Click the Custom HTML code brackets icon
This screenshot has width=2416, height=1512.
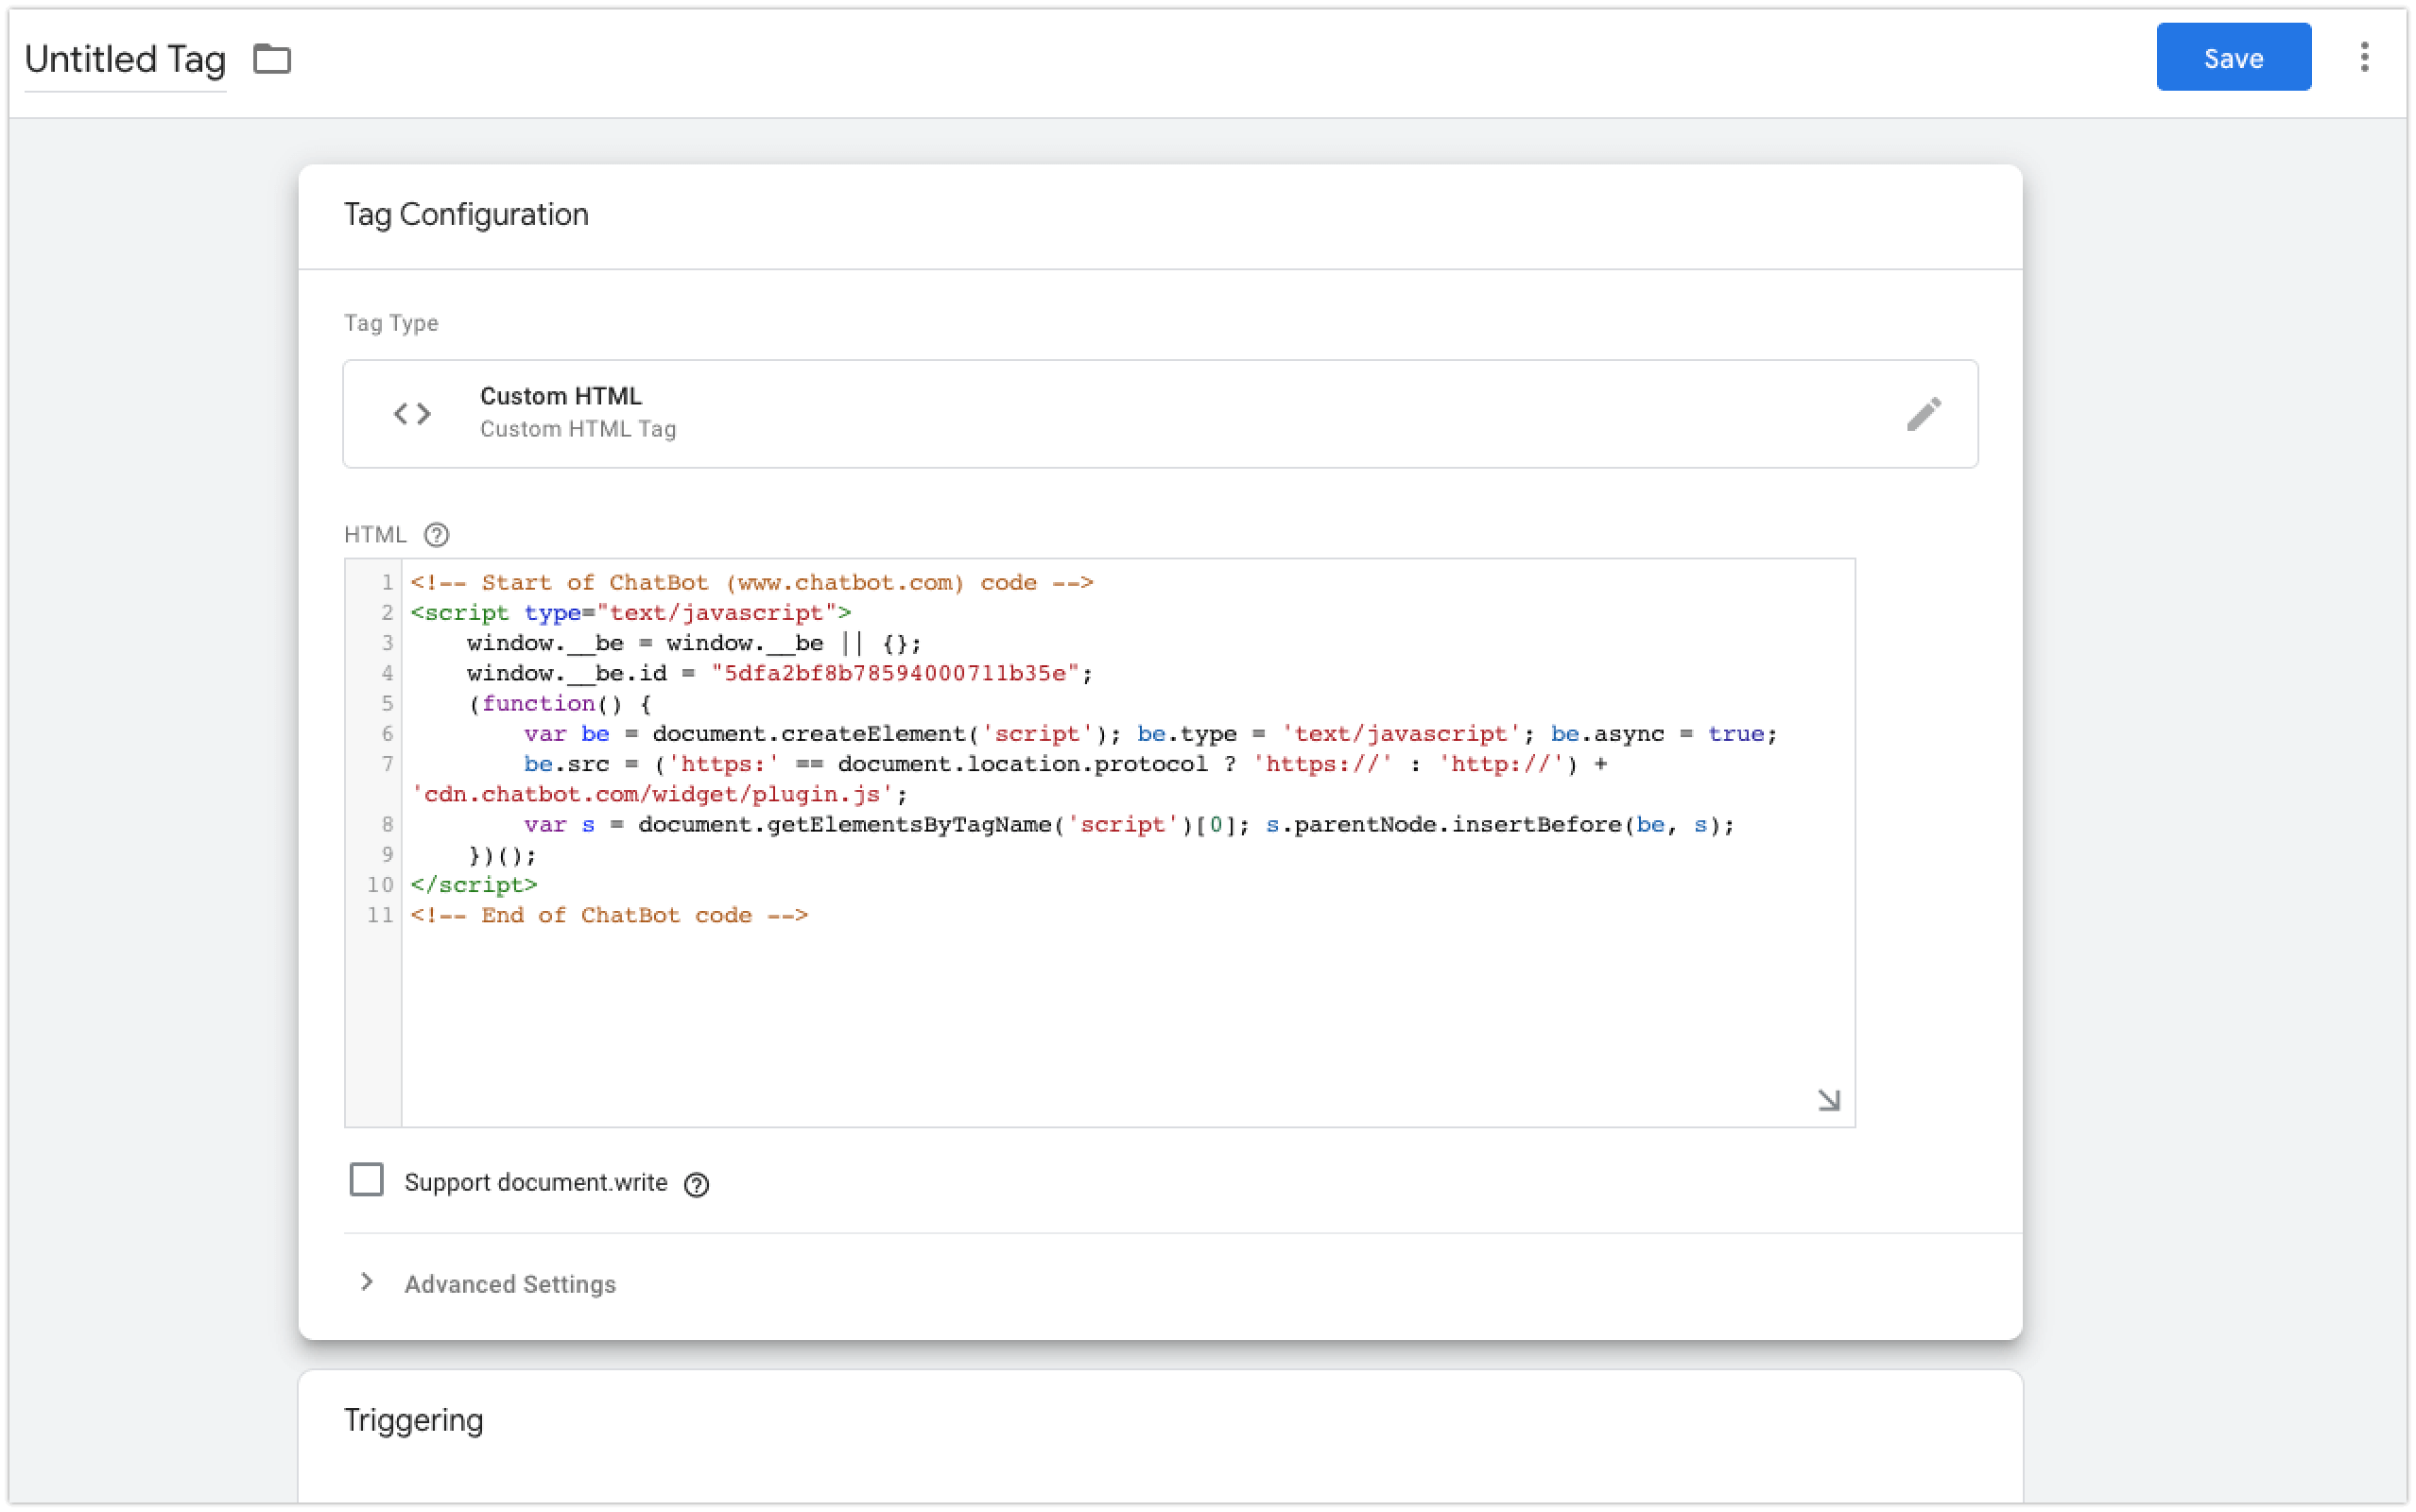click(x=412, y=414)
